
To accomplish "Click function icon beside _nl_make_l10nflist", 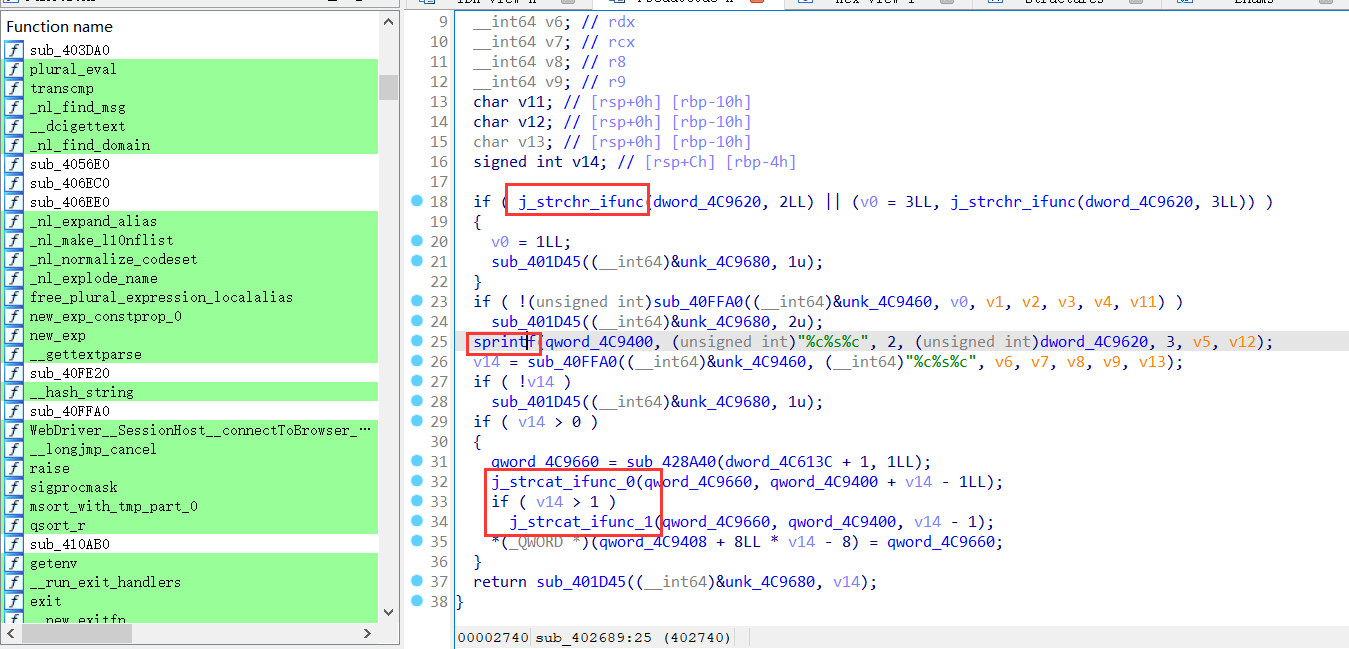I will tap(14, 240).
